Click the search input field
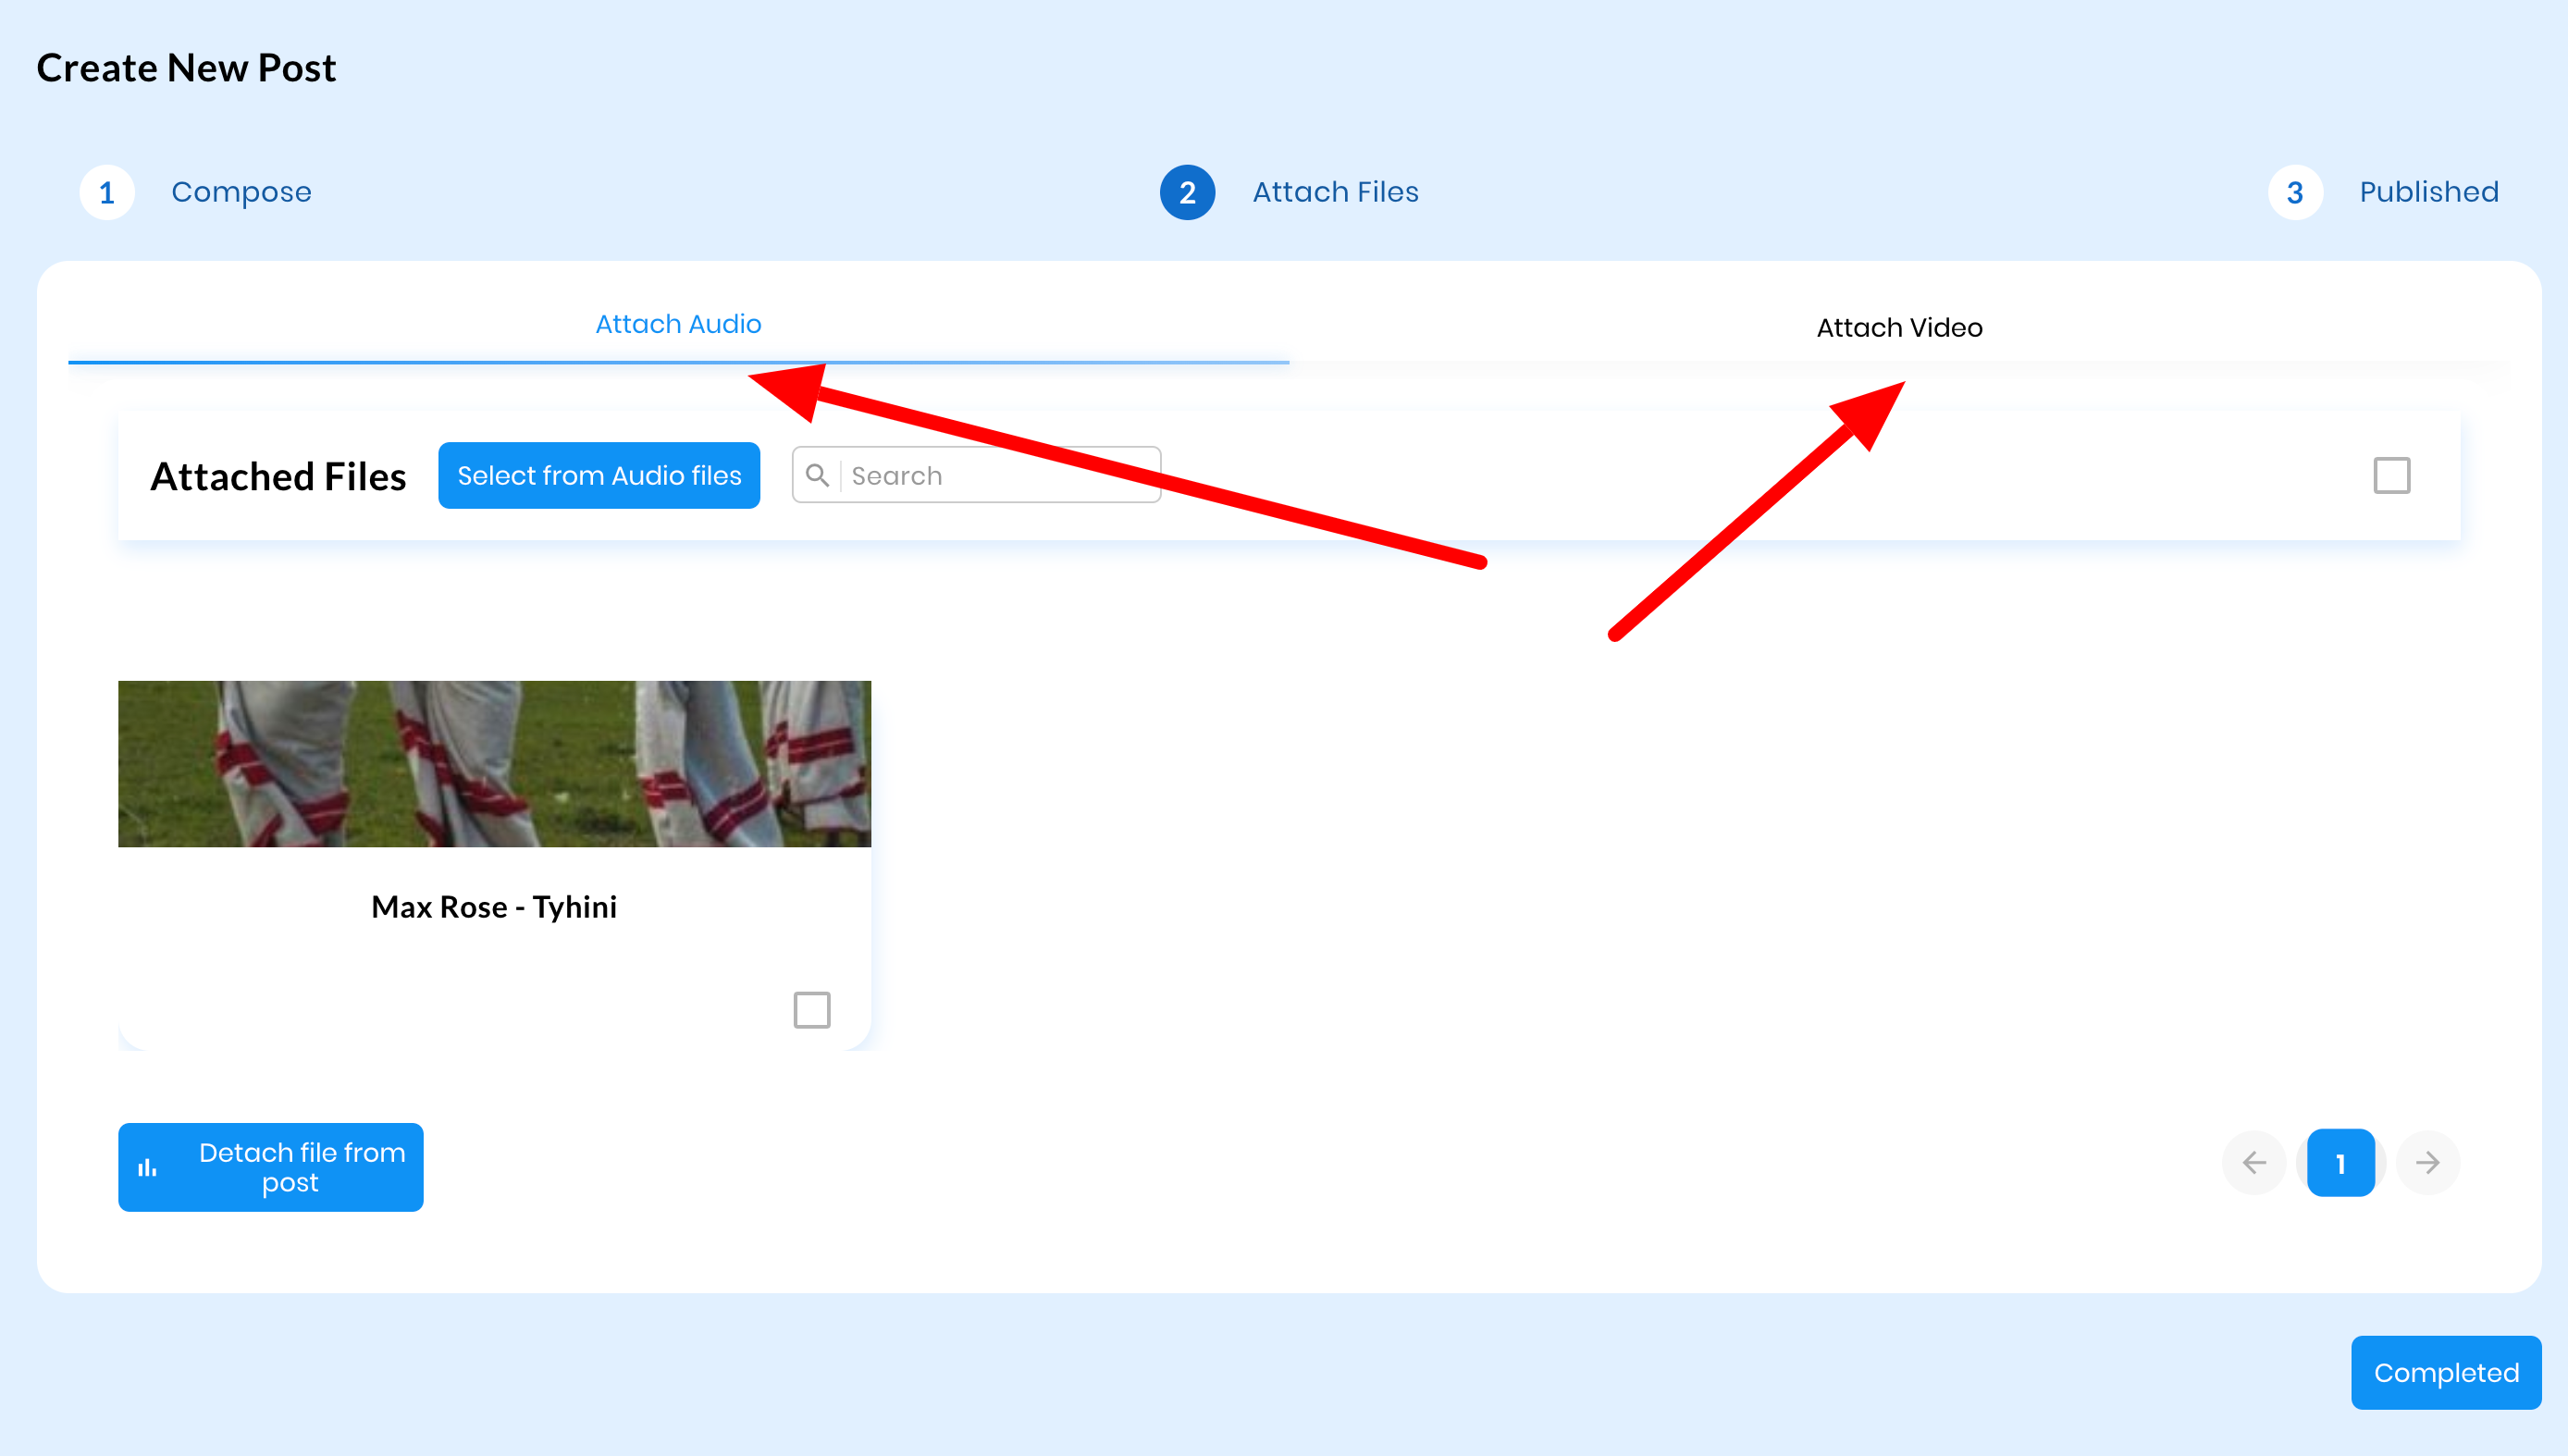 coord(979,476)
